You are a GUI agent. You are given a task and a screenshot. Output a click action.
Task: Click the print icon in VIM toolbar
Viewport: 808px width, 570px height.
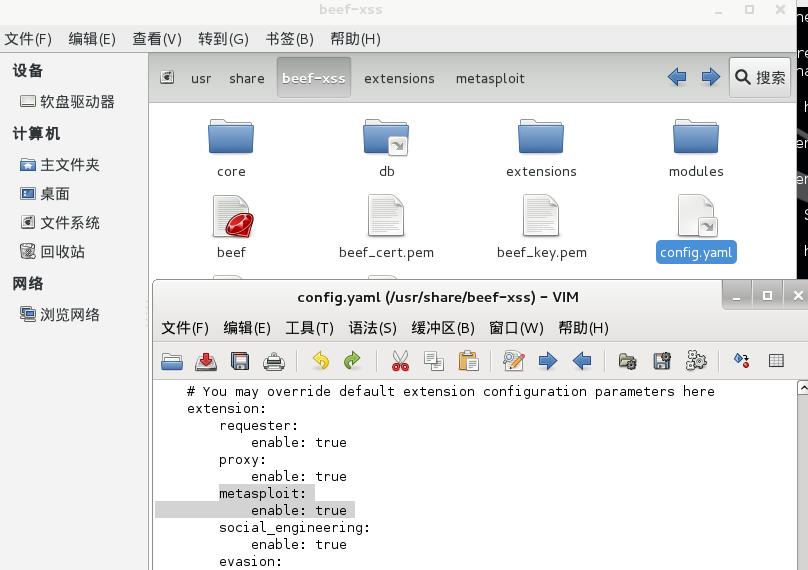tap(274, 361)
